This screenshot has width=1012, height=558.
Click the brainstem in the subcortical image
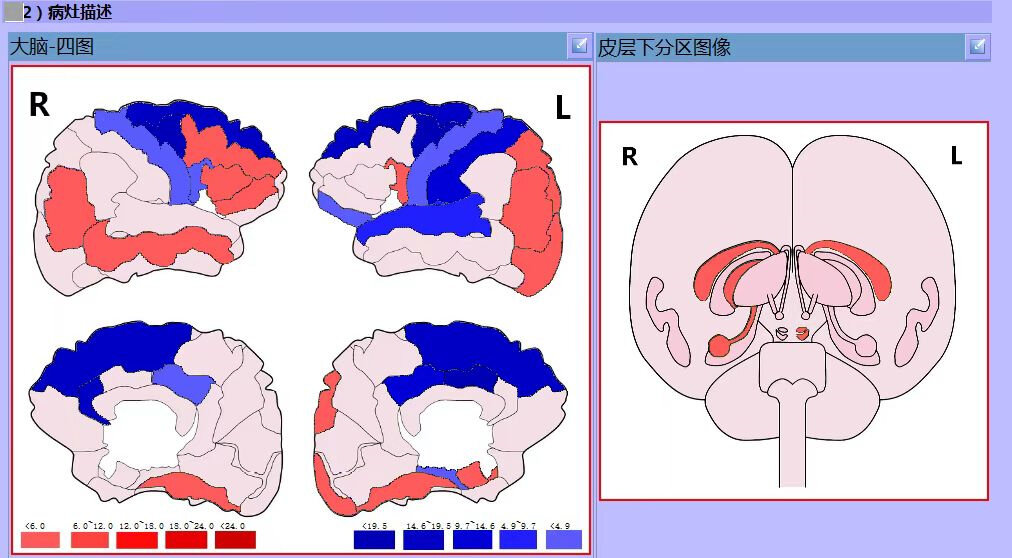[792, 420]
